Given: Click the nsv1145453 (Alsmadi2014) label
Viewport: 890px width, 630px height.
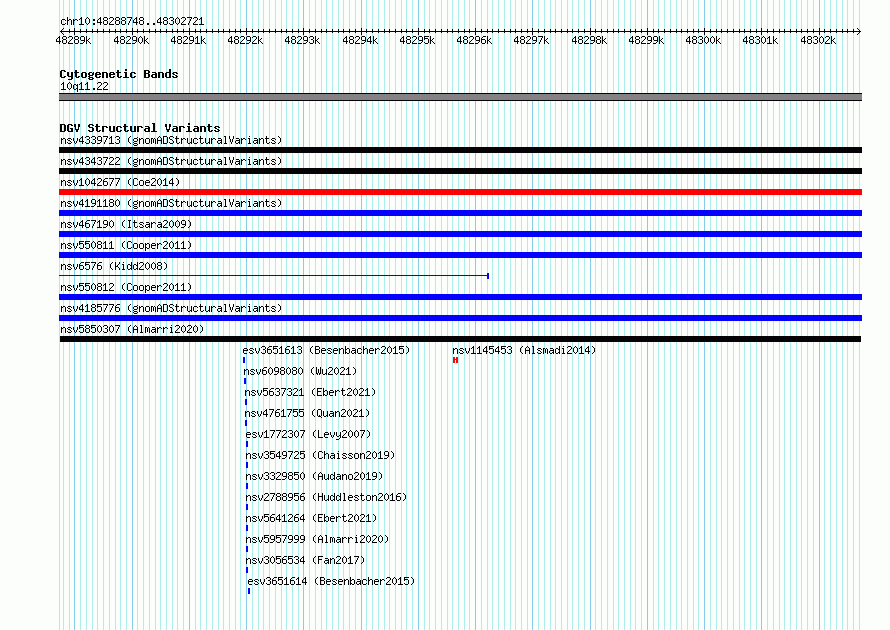Looking at the screenshot, I should pyautogui.click(x=524, y=350).
